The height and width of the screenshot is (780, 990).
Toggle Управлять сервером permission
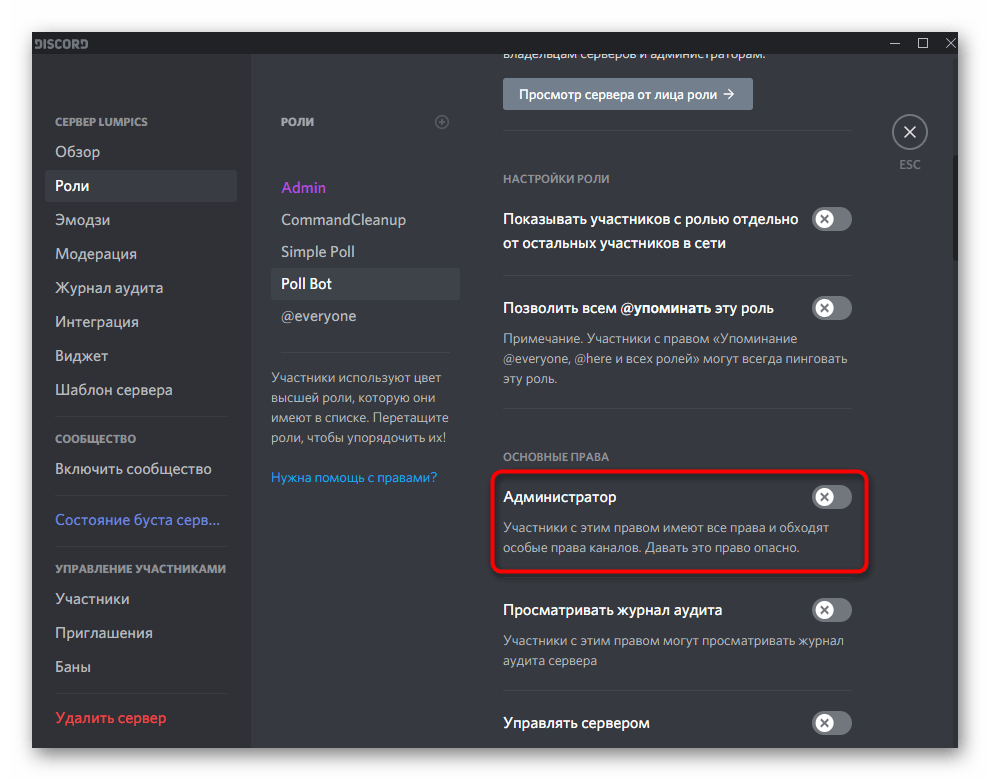click(x=832, y=723)
